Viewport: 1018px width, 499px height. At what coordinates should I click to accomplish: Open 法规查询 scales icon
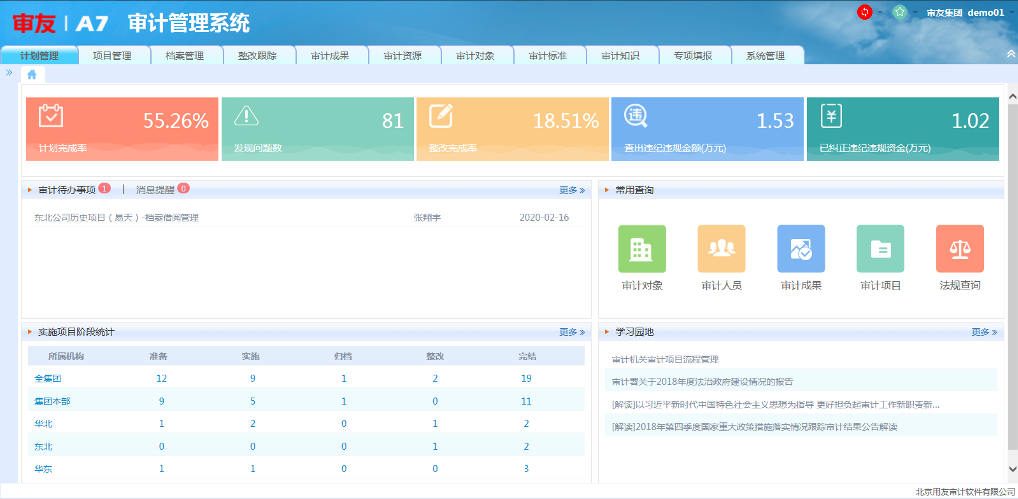[x=959, y=249]
